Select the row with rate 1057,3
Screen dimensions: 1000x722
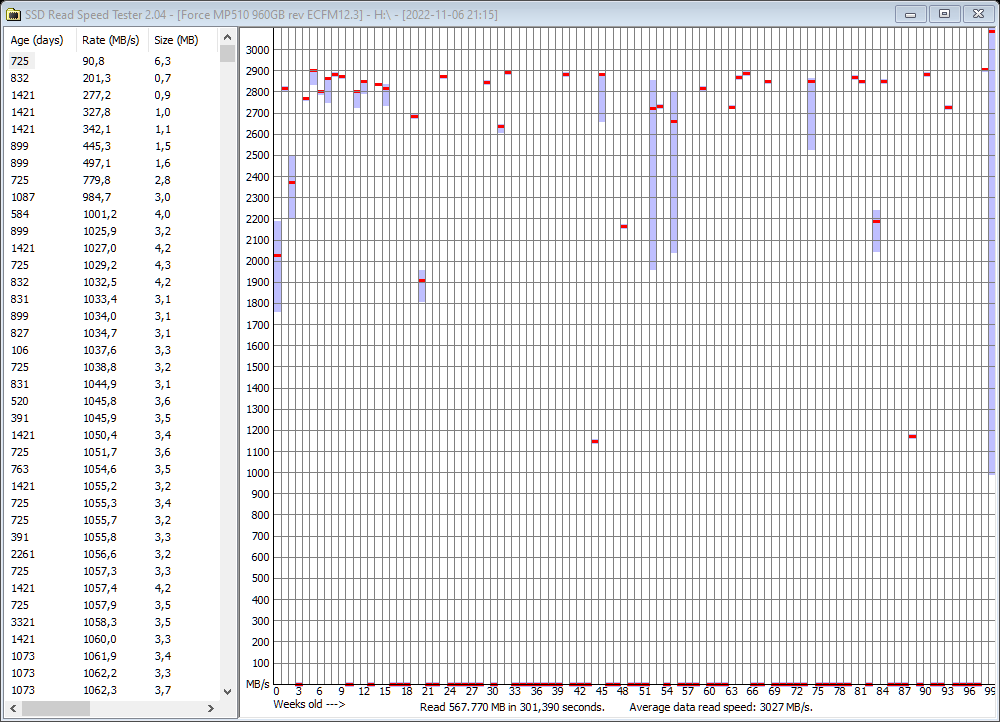tap(112, 571)
